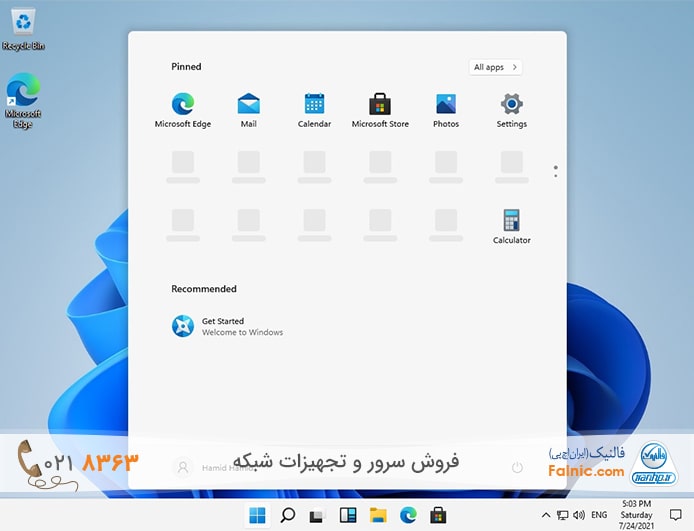Screen dimensions: 694x531
Task: Click the Start button on the taskbar
Action: coord(257,516)
